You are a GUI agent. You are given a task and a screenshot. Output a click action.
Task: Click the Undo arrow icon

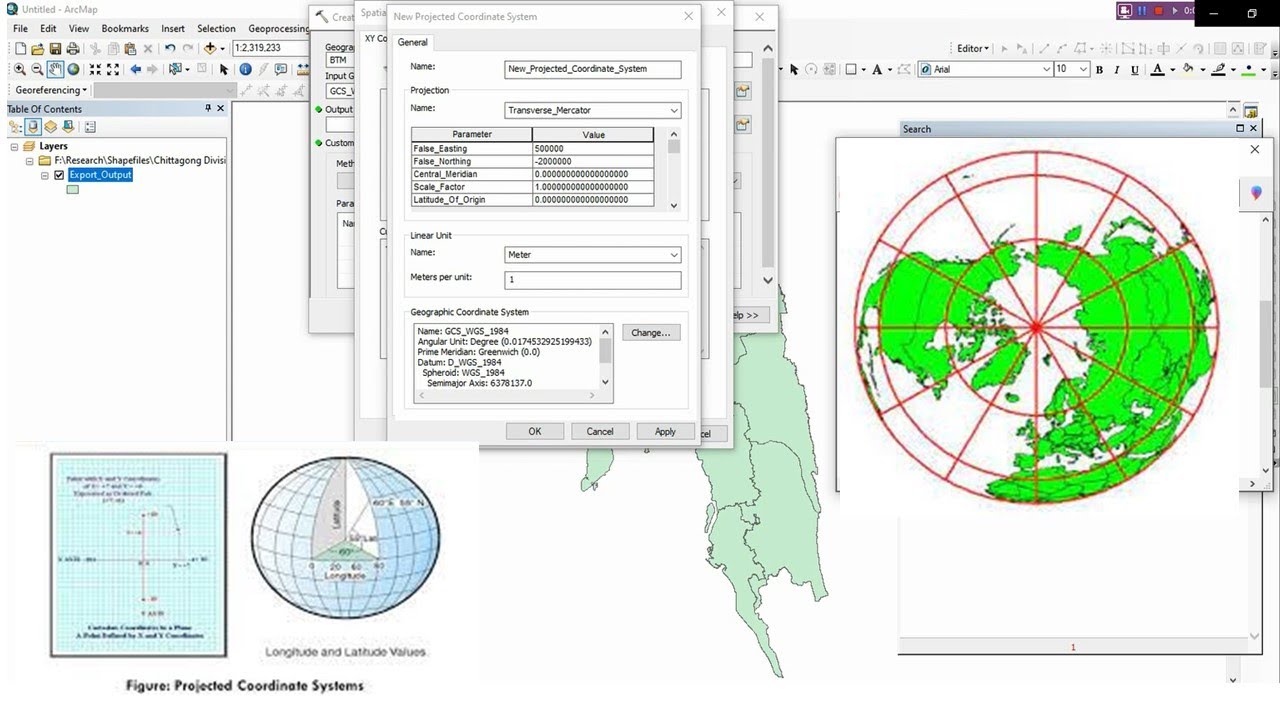(170, 48)
